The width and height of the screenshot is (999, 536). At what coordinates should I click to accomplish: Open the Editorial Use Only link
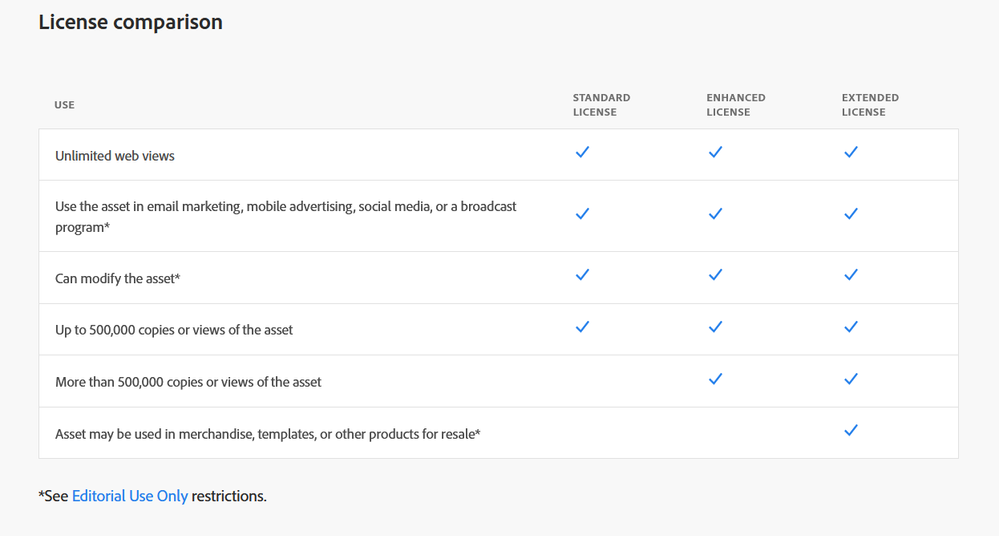tap(130, 496)
